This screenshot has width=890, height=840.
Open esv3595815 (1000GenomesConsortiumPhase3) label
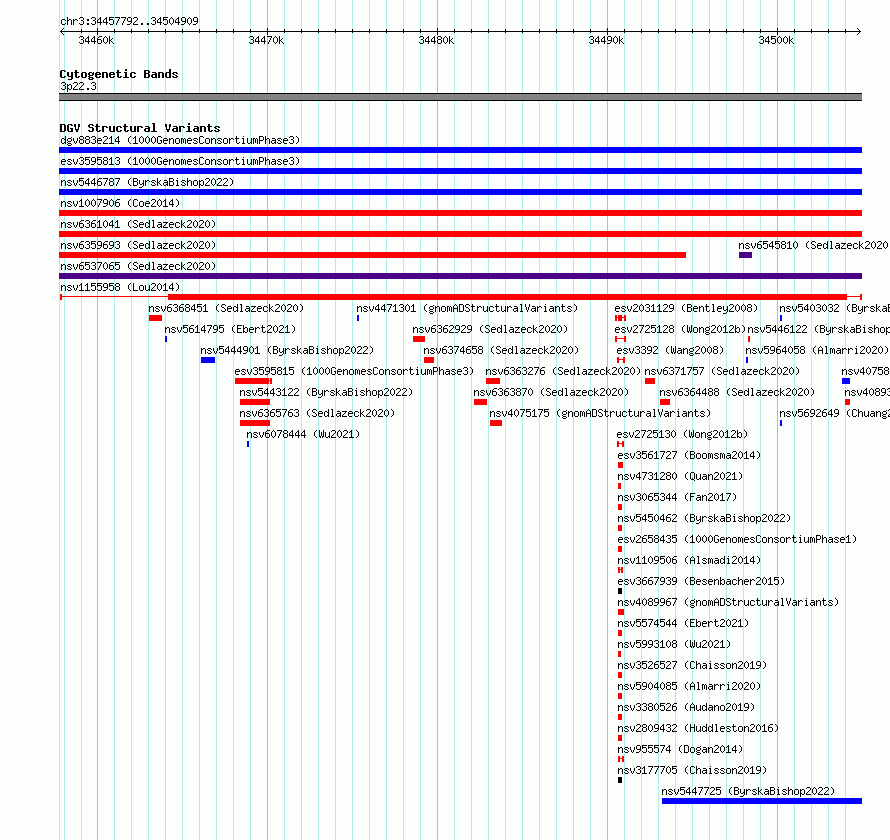click(354, 371)
